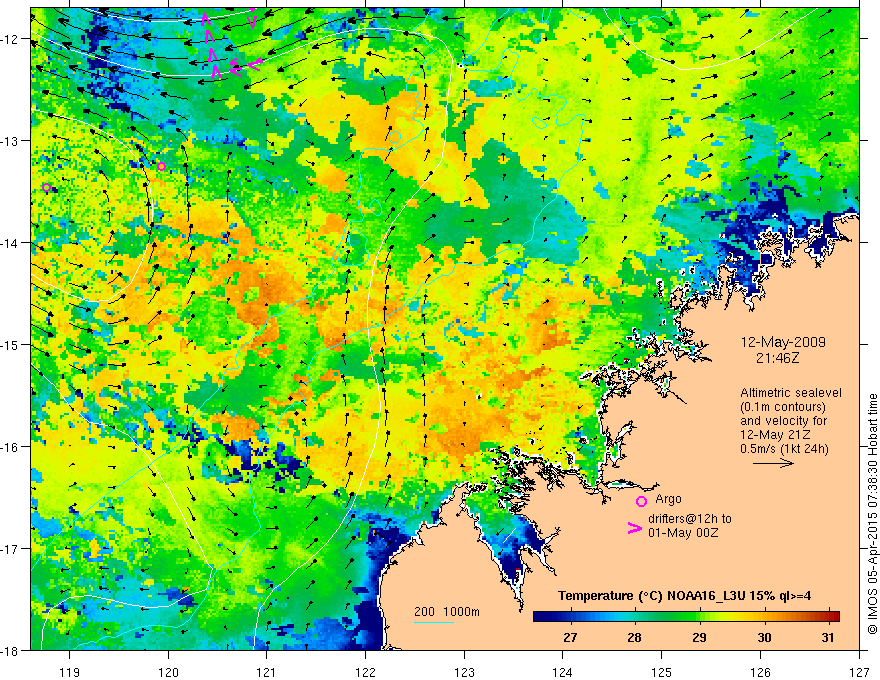Viewport: 880px width, 680px height.
Task: Click the "200 1000m" depth label
Action: pos(447,612)
